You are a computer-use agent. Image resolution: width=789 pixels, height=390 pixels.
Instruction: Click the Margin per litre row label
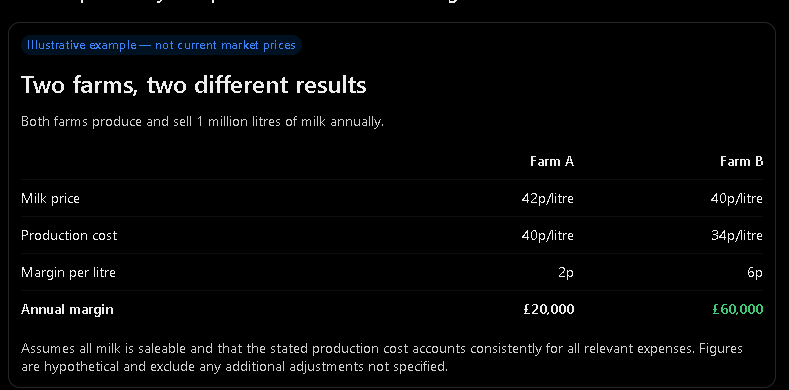(68, 272)
